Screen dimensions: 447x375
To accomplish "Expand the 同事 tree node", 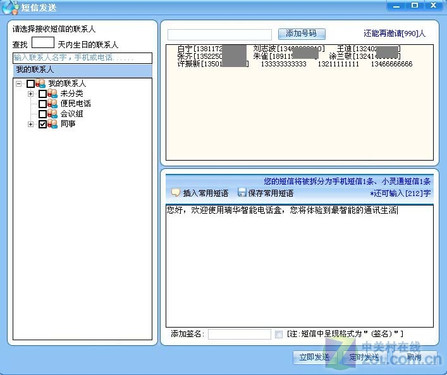I will [31, 124].
